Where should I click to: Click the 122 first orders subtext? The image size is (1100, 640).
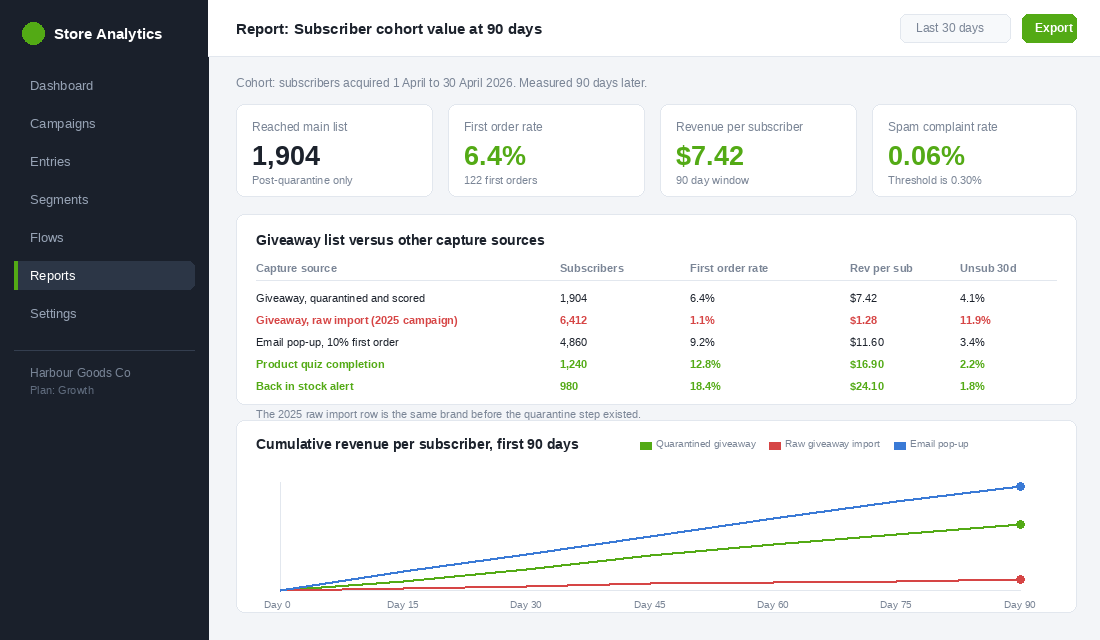500,180
